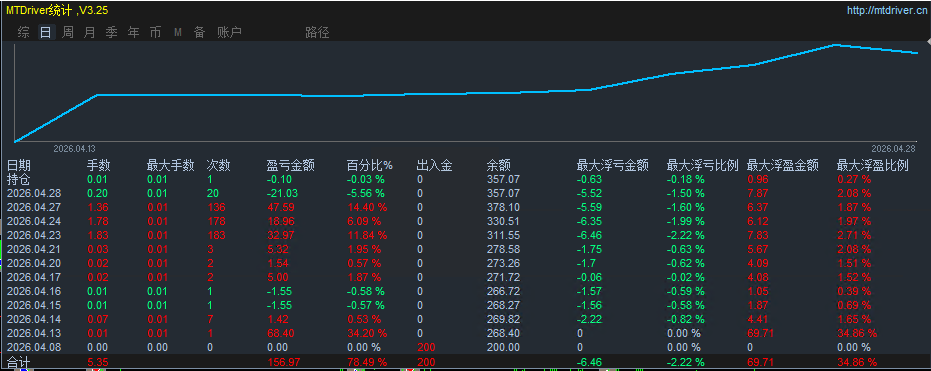Click the 2.71 % floating profit ratio

pos(854,235)
